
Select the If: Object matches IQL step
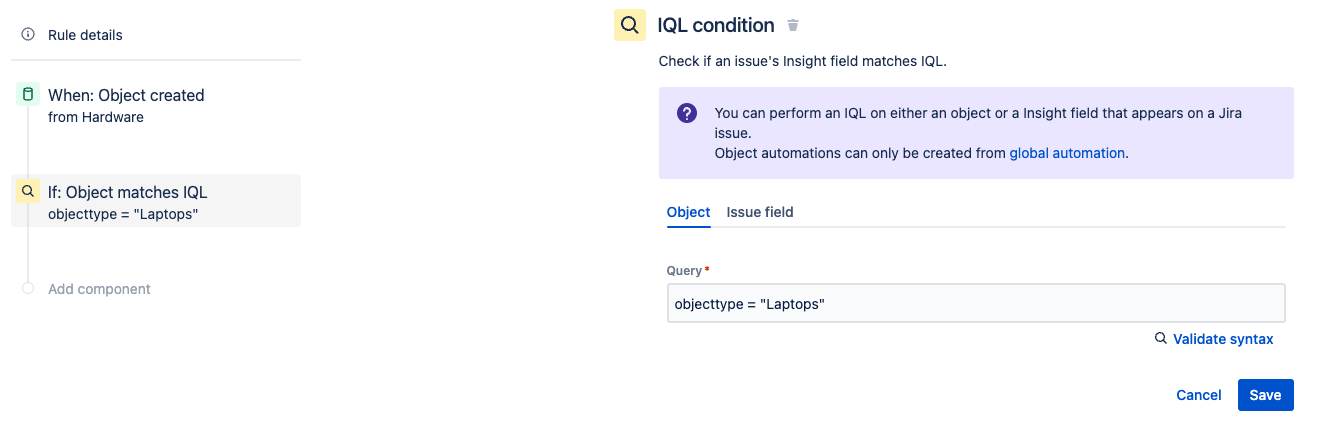click(x=128, y=192)
